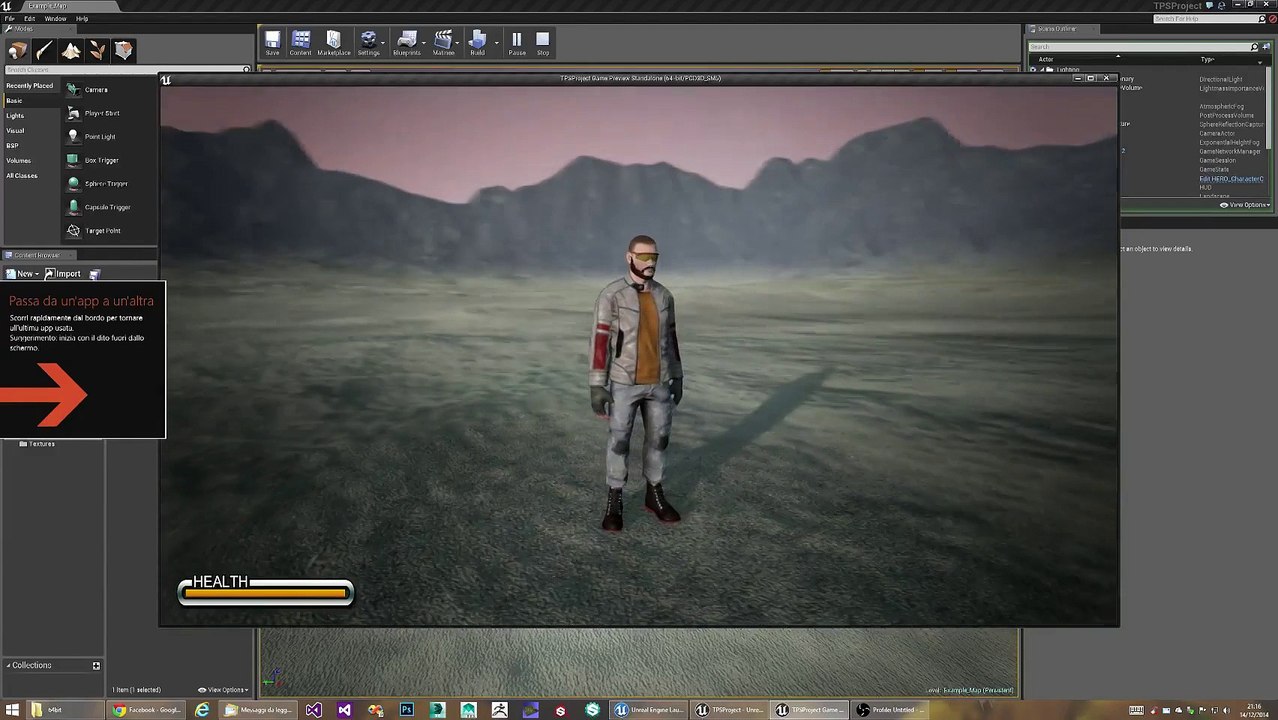Pick the Capsule Trigger actor
1278x720 pixels.
pos(107,207)
